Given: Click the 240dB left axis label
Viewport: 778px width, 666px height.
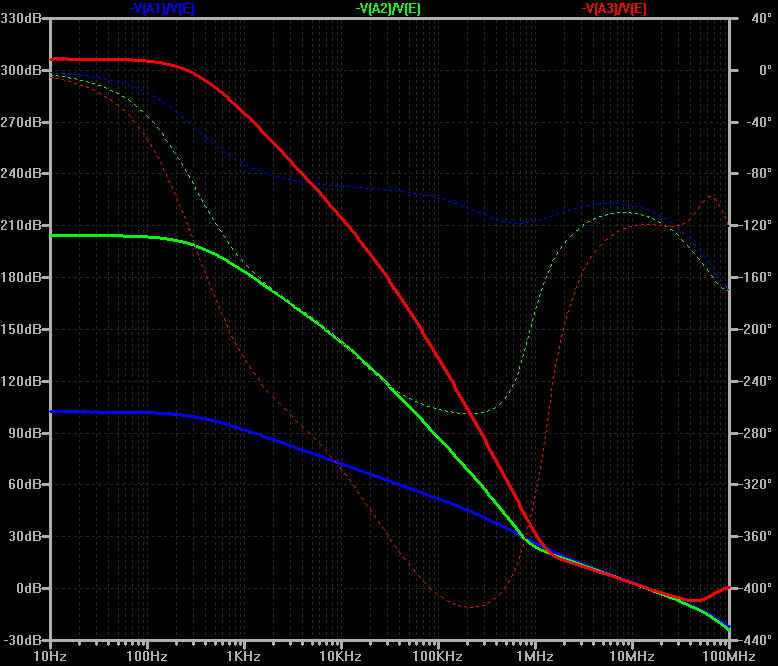Looking at the screenshot, I should coord(21,174).
